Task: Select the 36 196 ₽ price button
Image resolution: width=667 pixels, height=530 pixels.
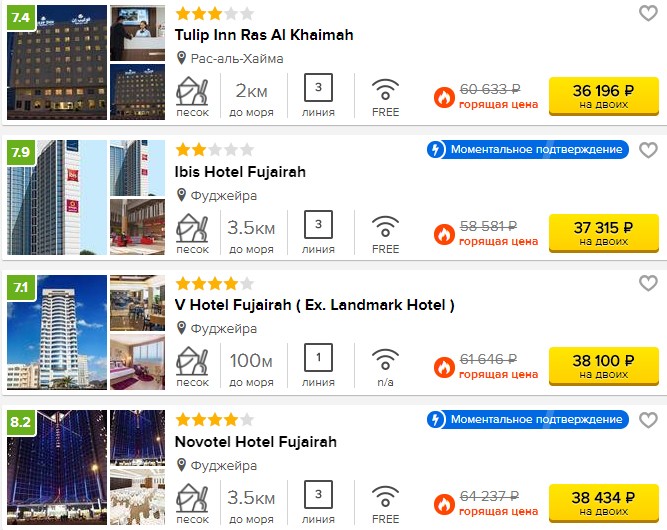Action: click(604, 96)
